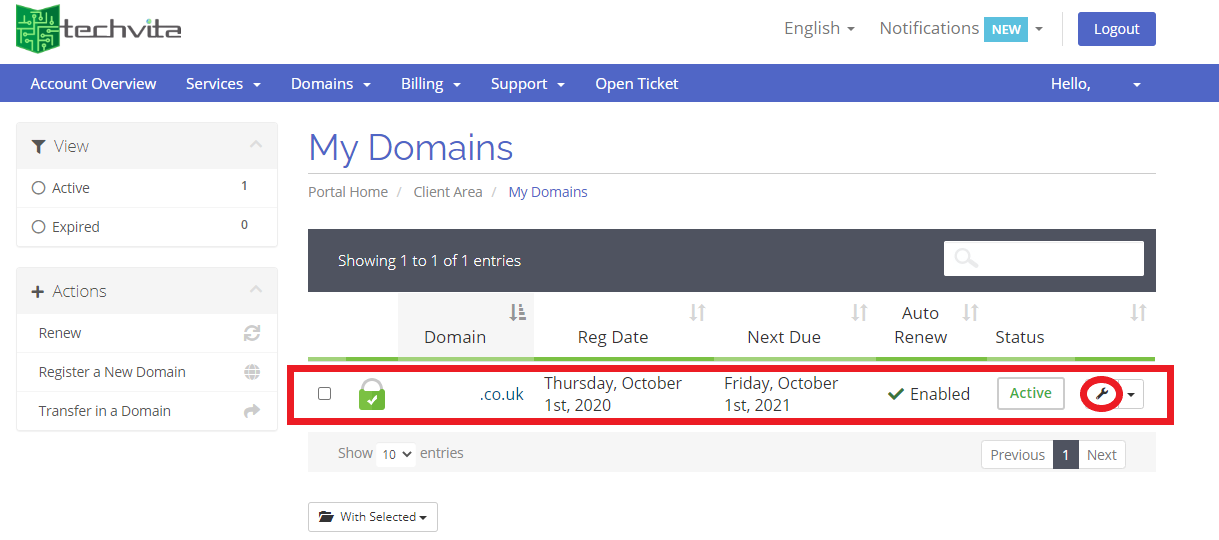Click the last column's sort arrows
The image size is (1219, 540).
tap(1138, 313)
